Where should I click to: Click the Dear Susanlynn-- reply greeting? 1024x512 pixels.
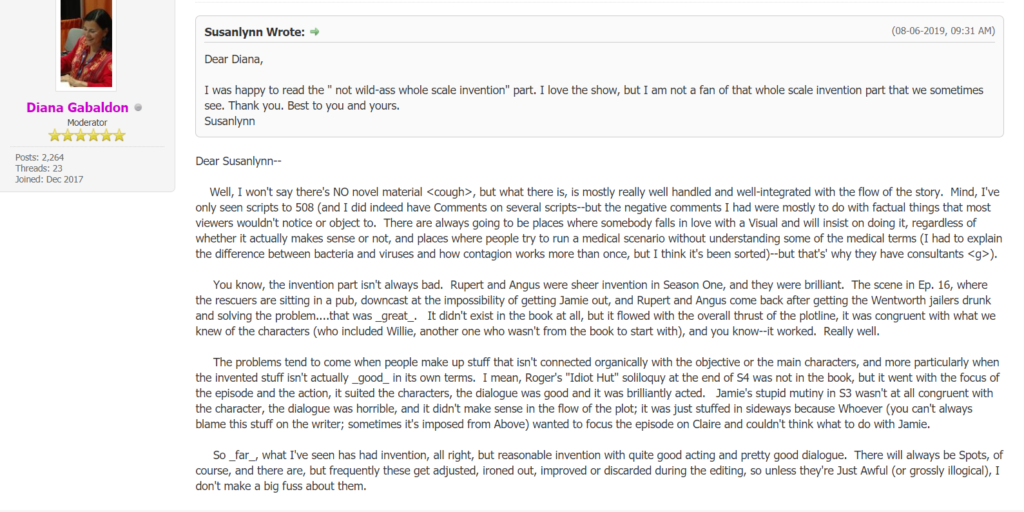tap(238, 161)
